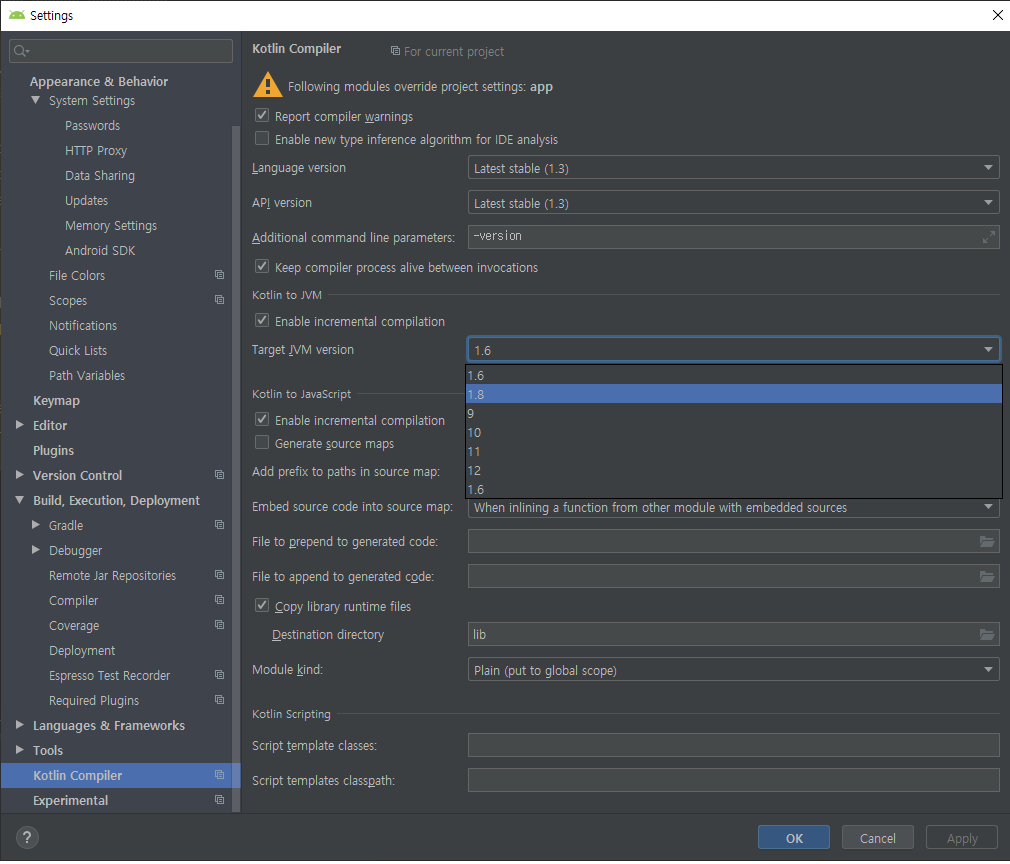Image resolution: width=1010 pixels, height=864 pixels.
Task: Click Script templates classpath field
Action: pos(733,780)
